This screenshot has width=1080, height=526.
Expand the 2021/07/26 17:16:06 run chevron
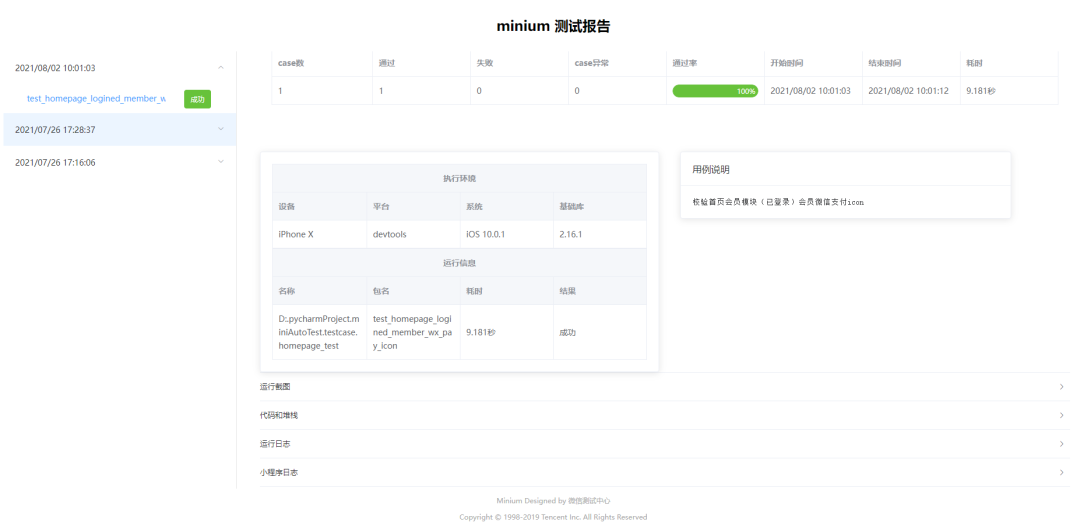(x=220, y=162)
